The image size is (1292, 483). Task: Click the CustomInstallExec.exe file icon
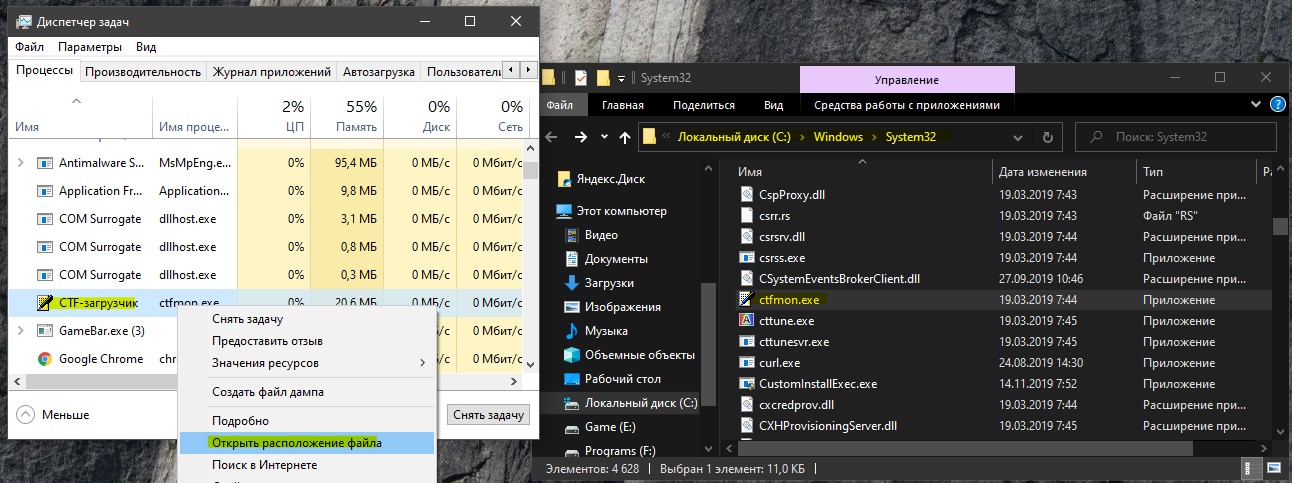[x=745, y=383]
